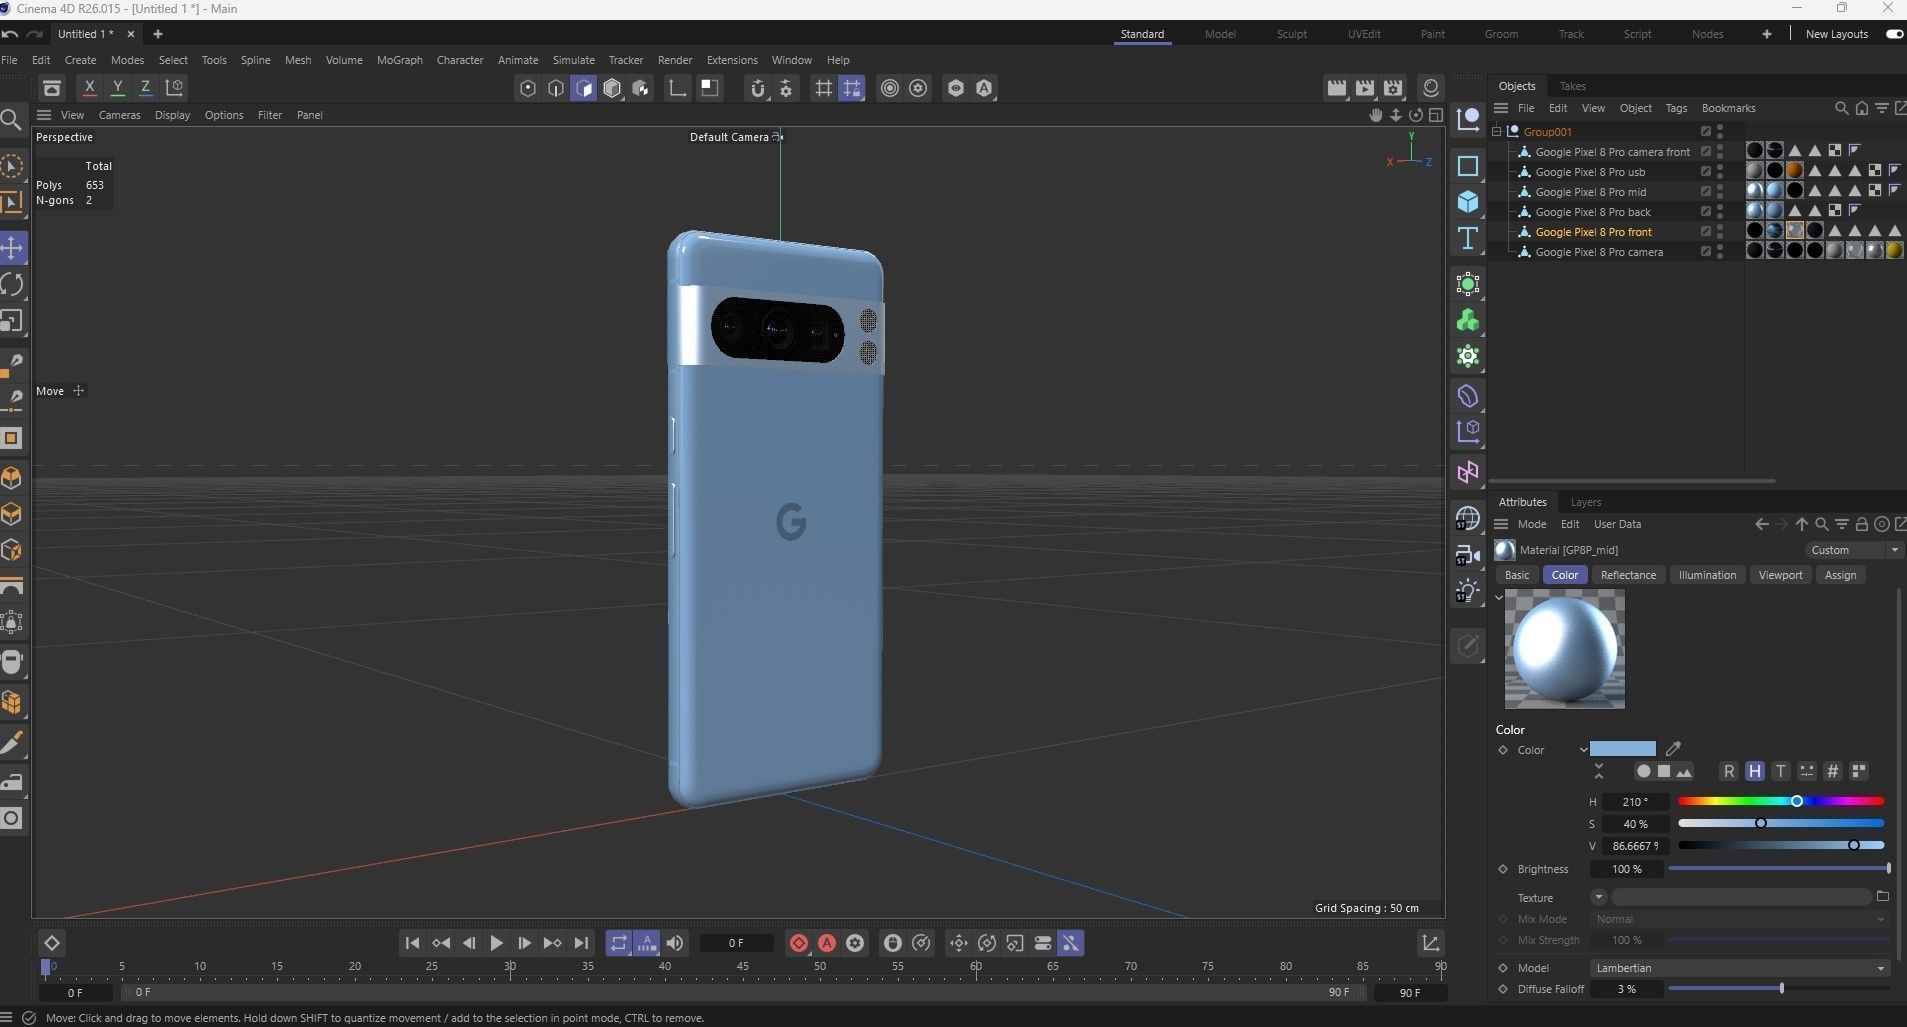Click the hue value field 210

coord(1635,802)
